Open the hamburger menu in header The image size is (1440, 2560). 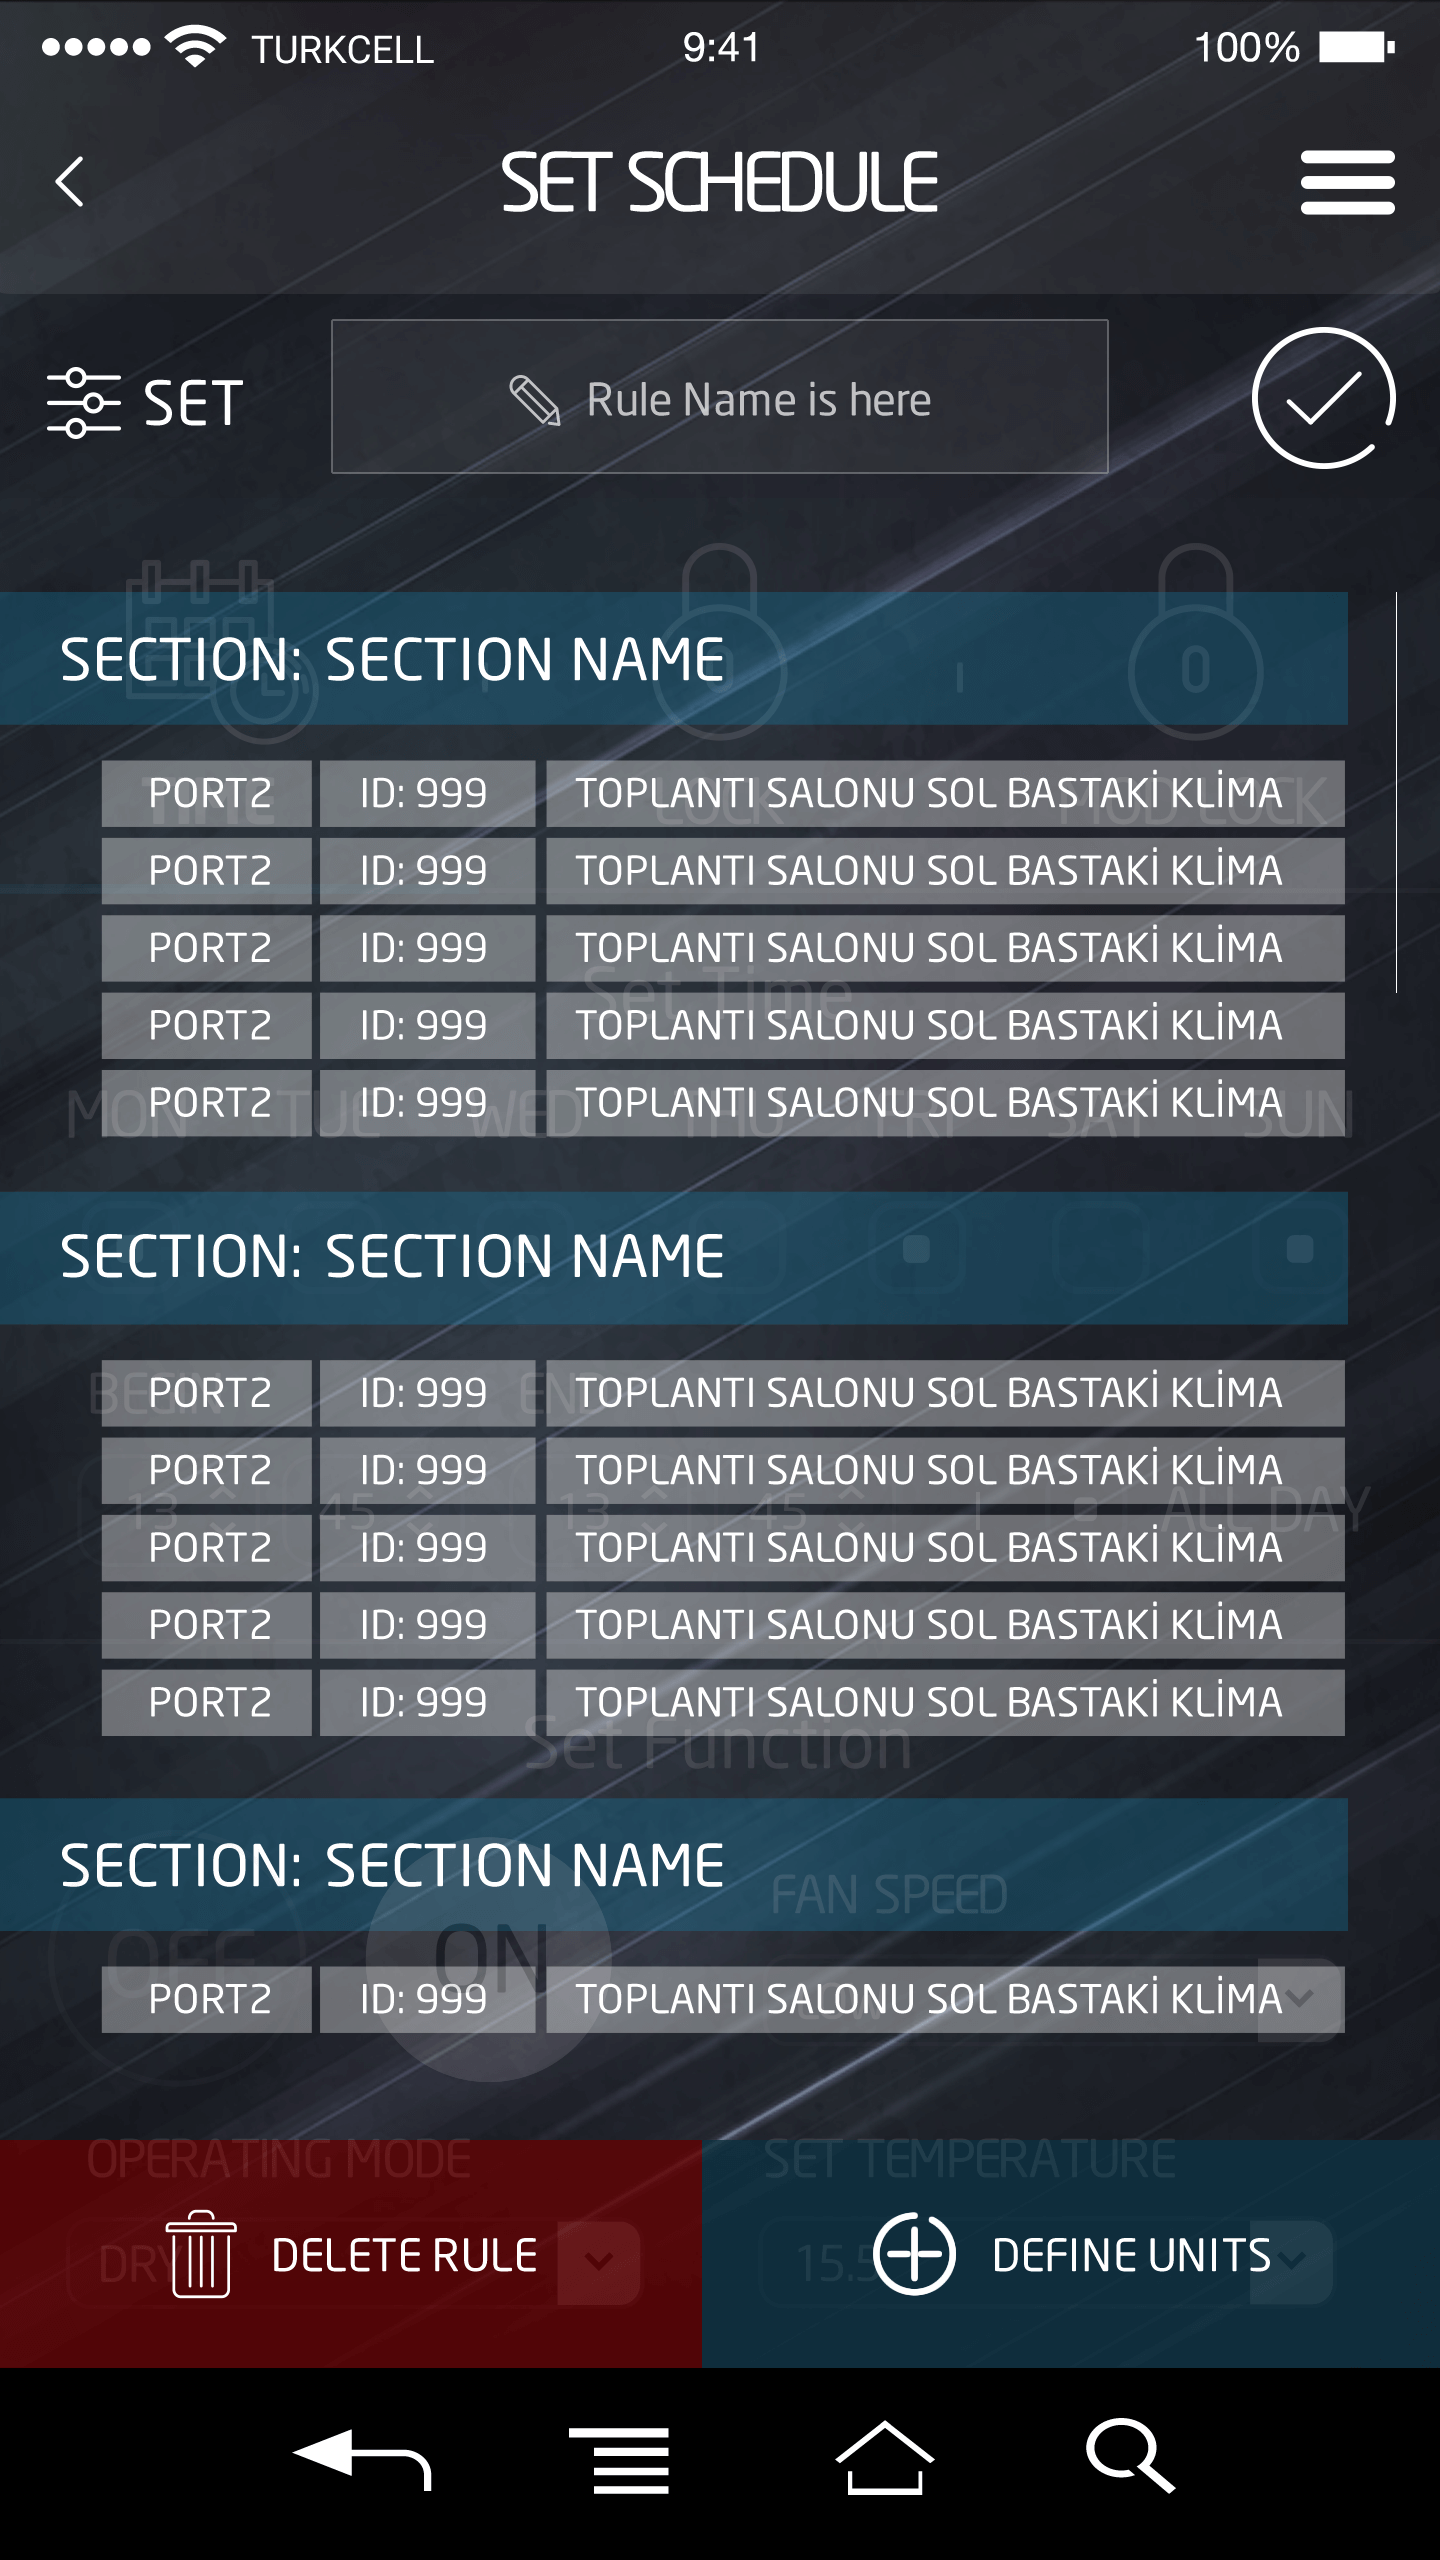coord(1347,182)
